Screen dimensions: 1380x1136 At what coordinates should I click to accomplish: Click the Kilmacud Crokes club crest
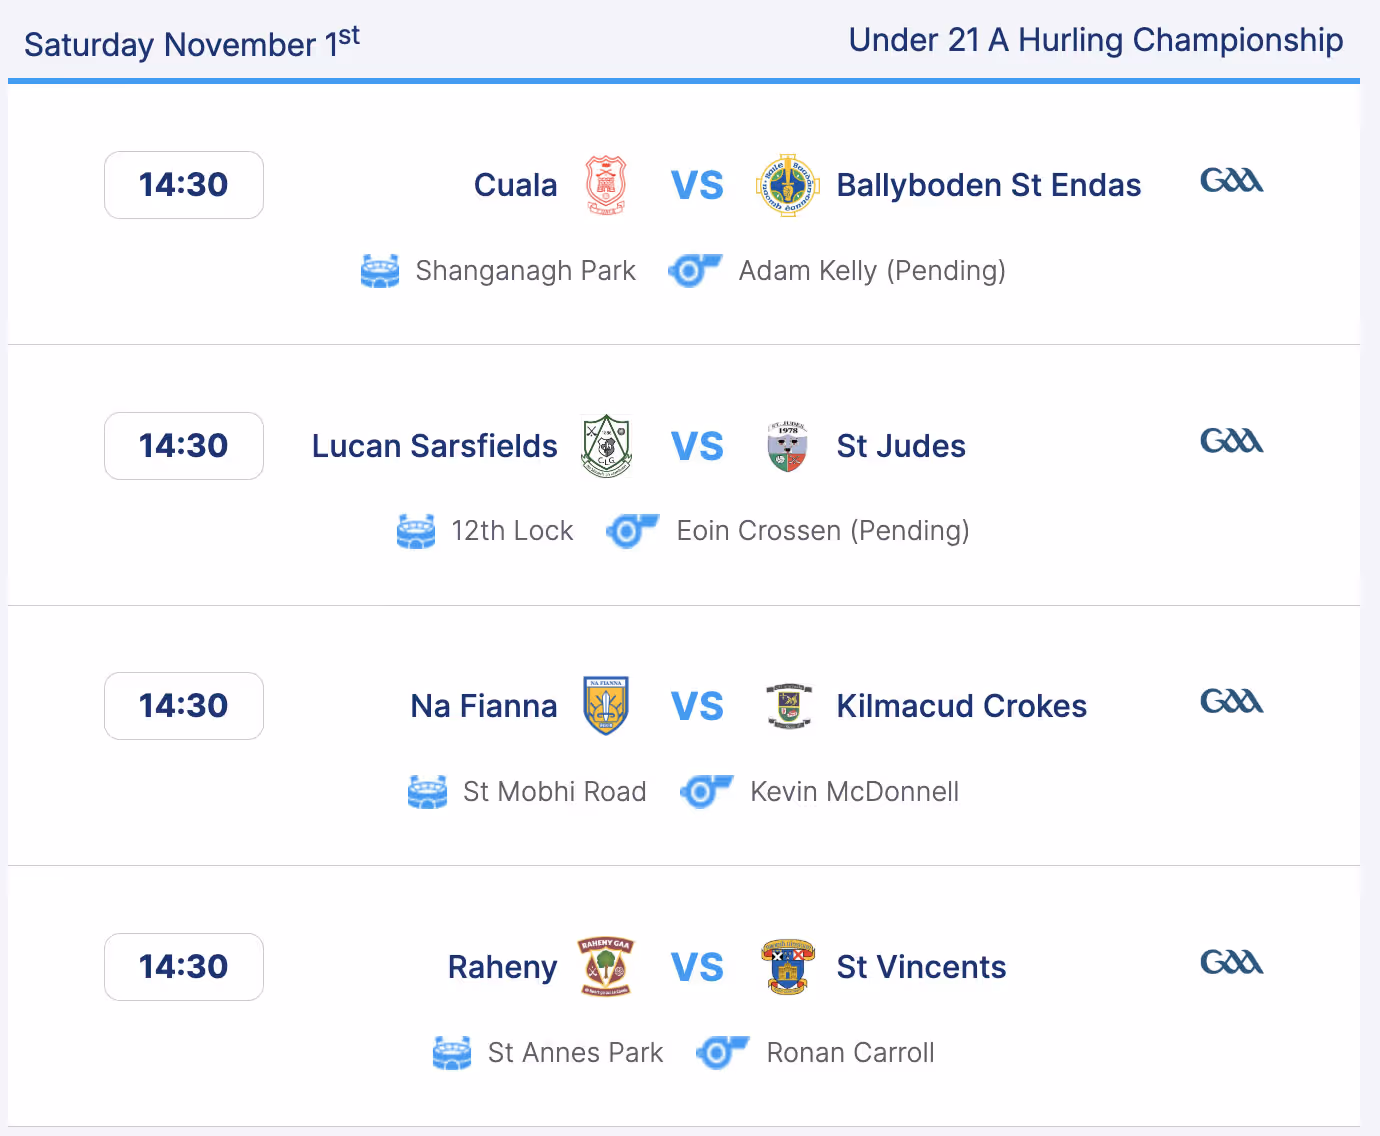(x=788, y=706)
